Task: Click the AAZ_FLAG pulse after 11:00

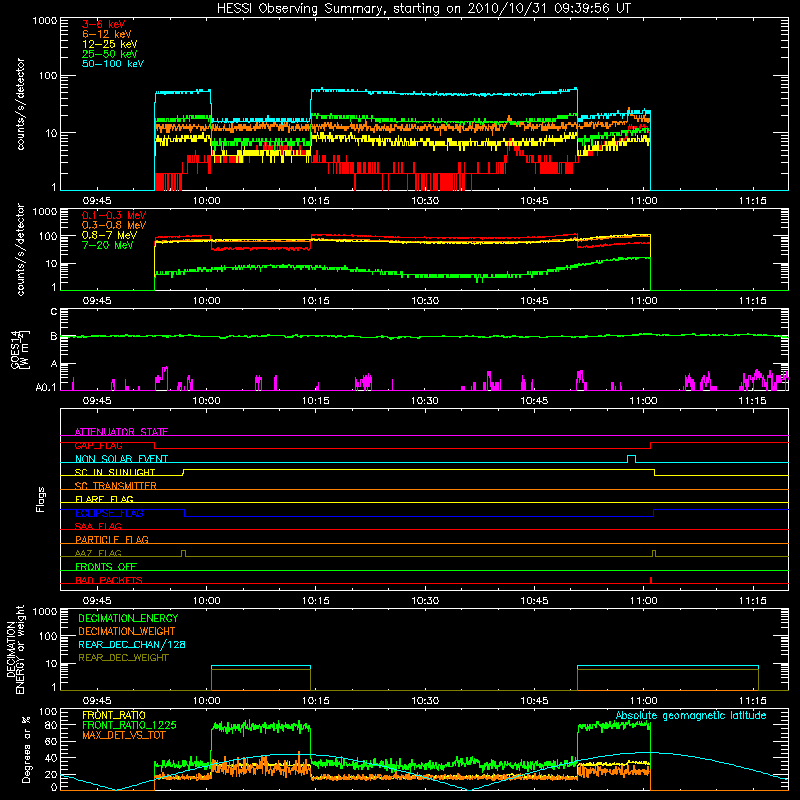Action: [654, 553]
